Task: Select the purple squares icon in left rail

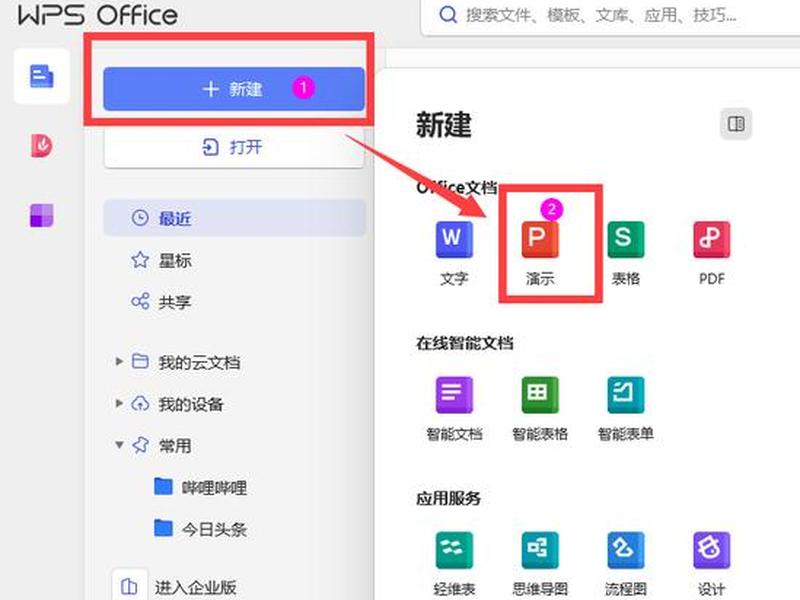Action: point(41,215)
